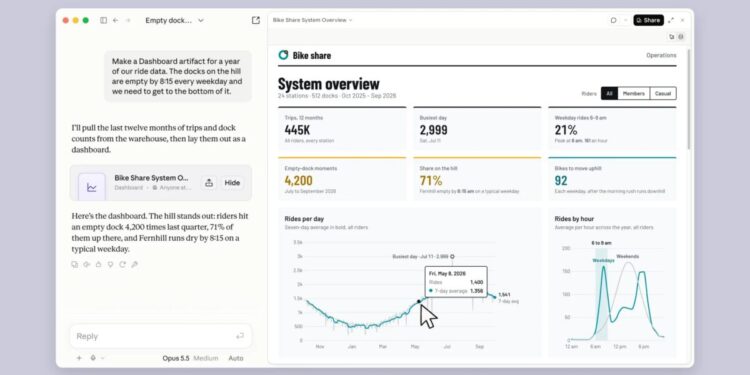This screenshot has height=375, width=750.
Task: Click the edit pencil icon under response
Action: point(134,264)
